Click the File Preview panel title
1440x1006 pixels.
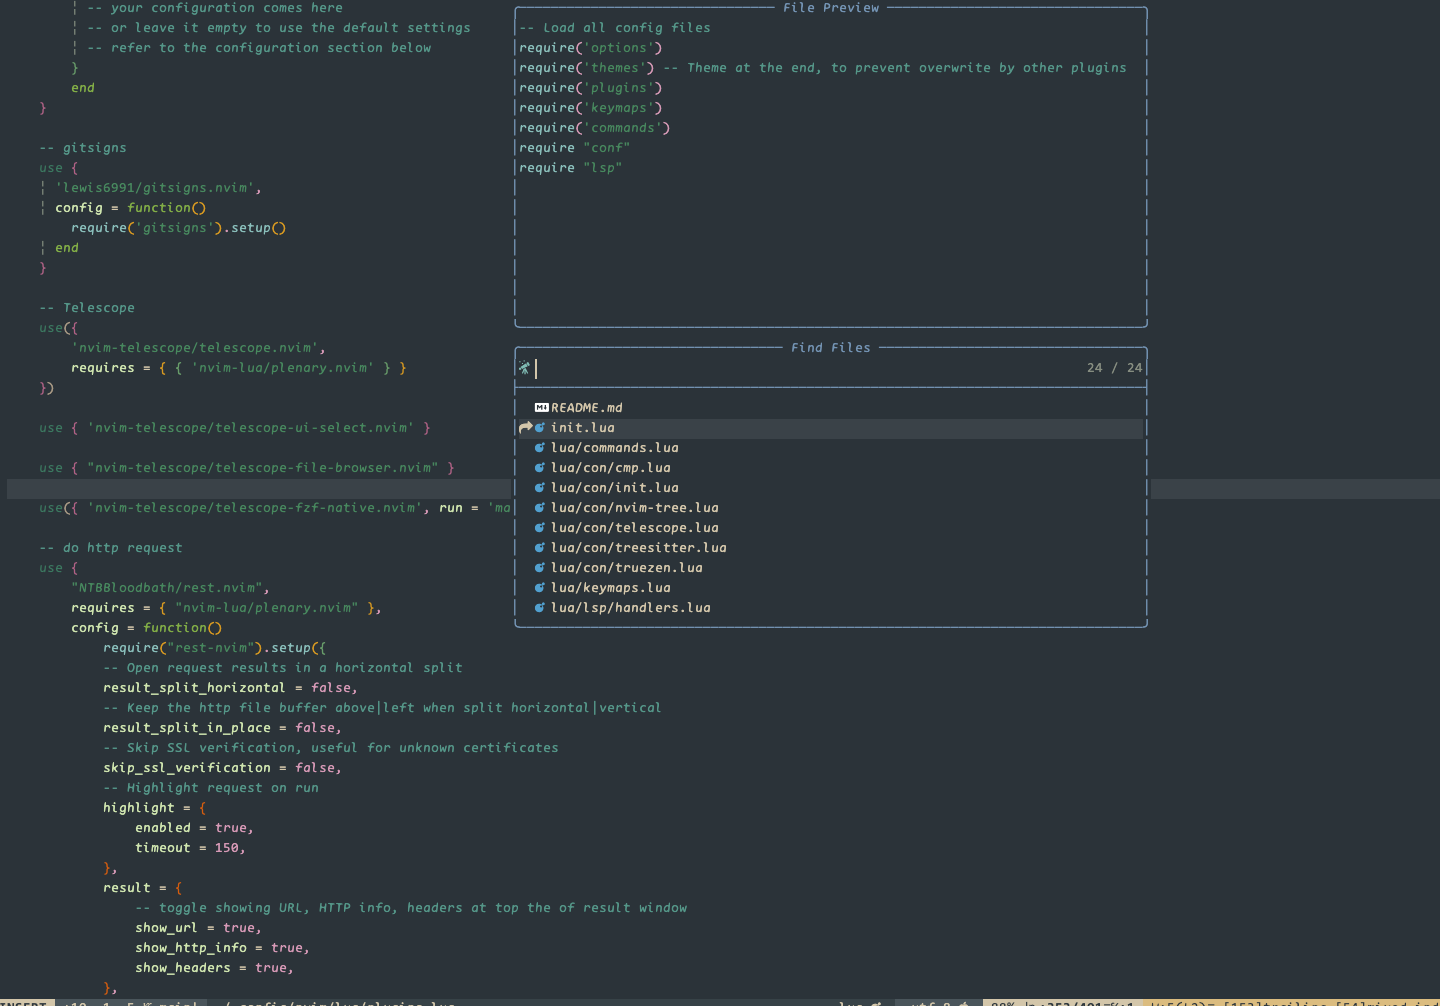click(831, 8)
